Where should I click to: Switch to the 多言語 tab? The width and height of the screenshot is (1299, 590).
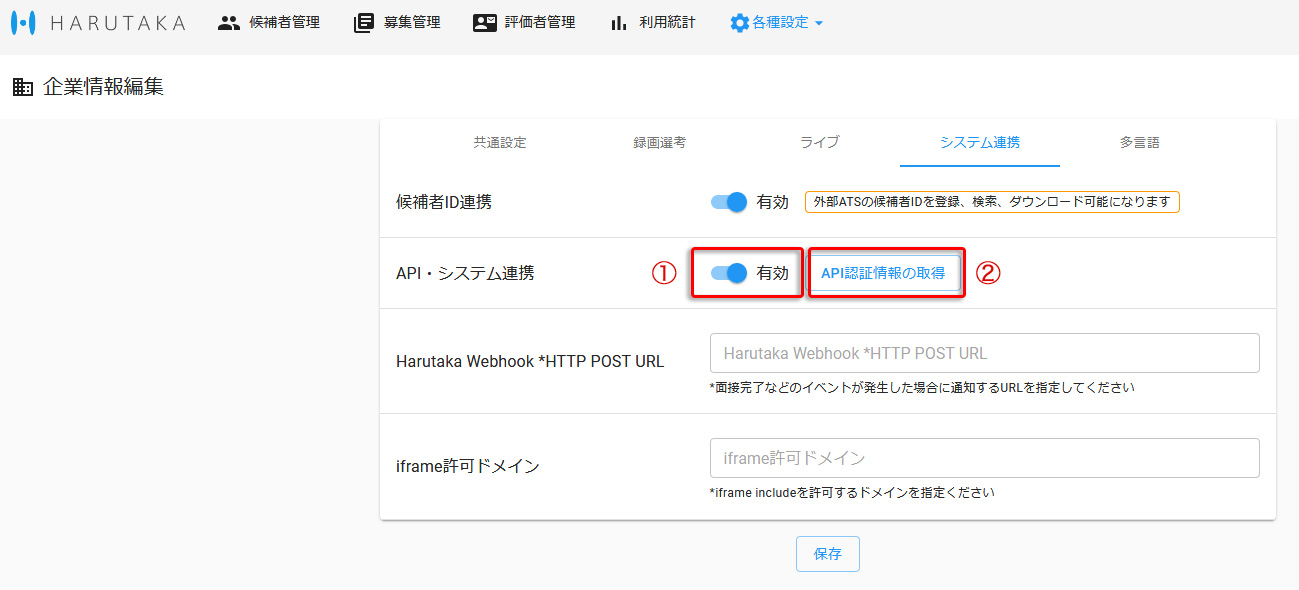(x=1139, y=143)
